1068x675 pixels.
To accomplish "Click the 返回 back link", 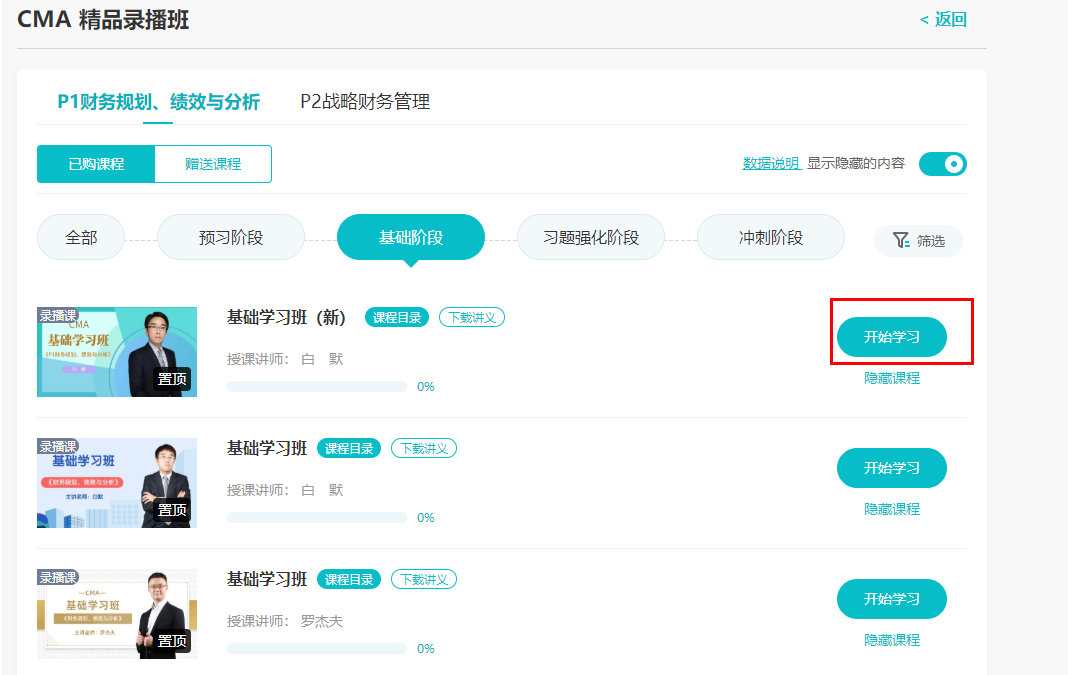I will click(x=943, y=19).
